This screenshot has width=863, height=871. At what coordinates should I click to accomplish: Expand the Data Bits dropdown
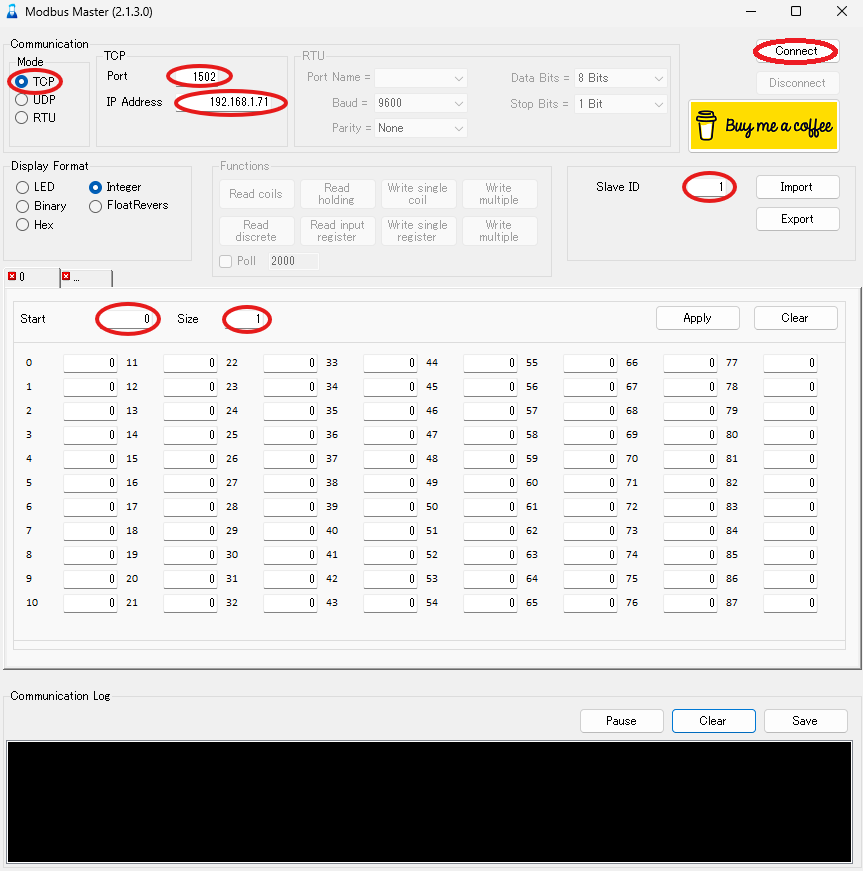click(620, 78)
